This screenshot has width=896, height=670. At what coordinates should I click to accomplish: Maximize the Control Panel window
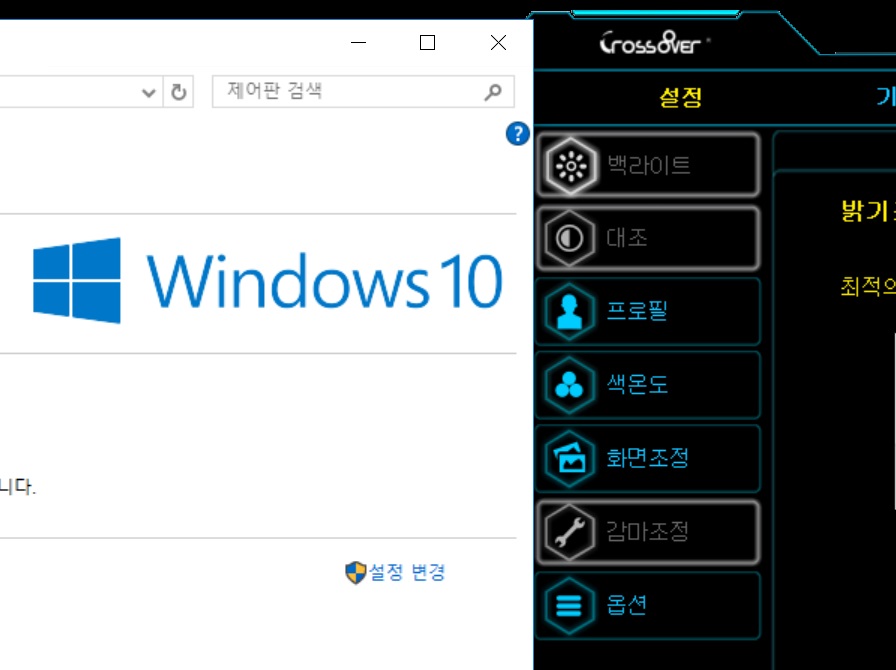point(427,42)
